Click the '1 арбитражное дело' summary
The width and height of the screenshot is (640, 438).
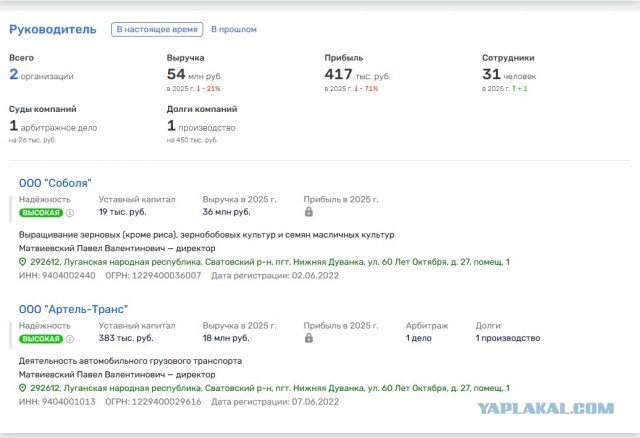click(53, 126)
